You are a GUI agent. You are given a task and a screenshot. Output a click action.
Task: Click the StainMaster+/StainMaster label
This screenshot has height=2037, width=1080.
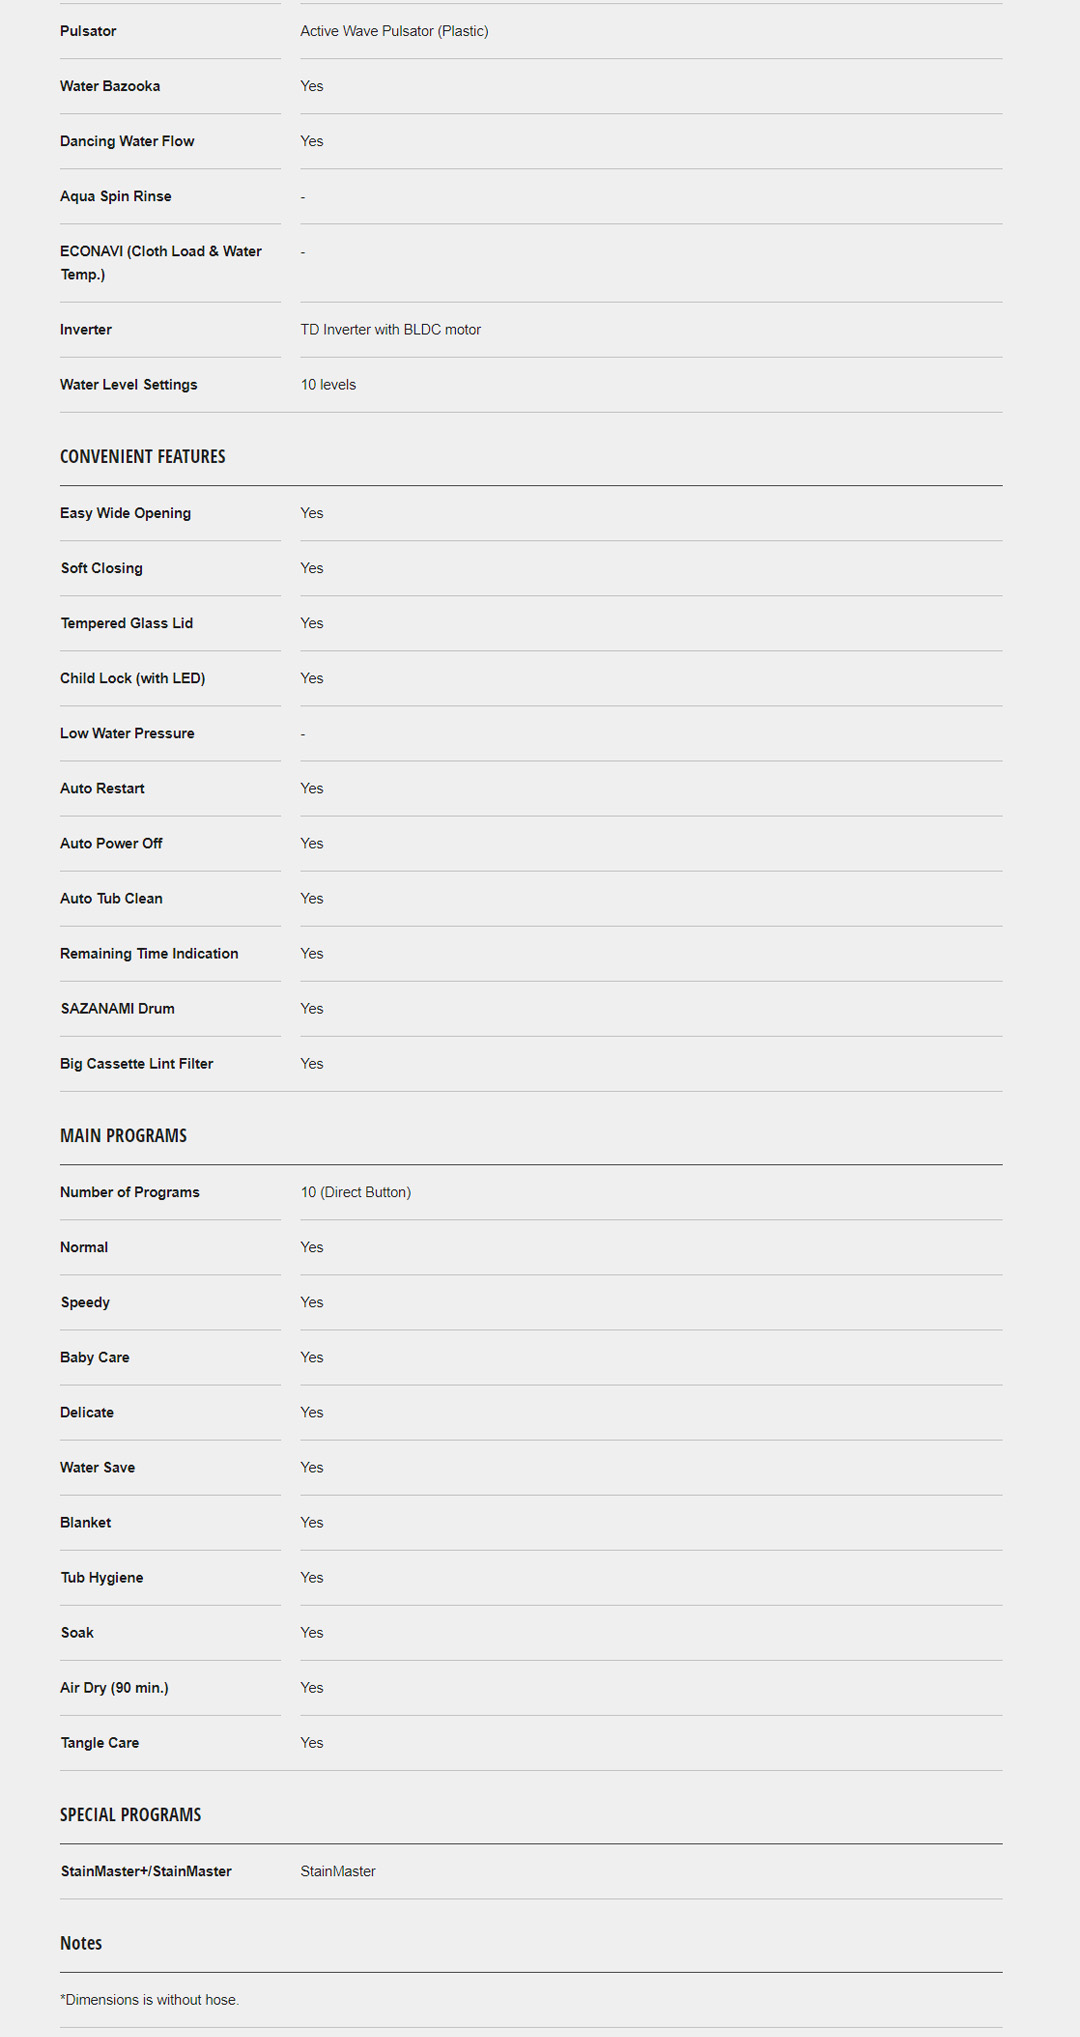pyautogui.click(x=146, y=1871)
